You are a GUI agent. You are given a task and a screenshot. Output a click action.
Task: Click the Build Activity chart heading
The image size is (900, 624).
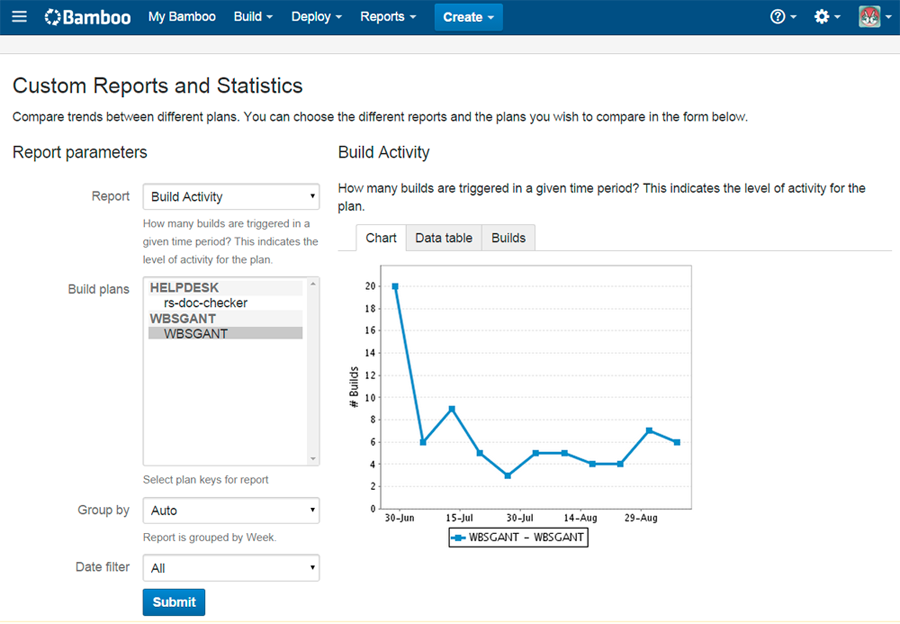[384, 153]
